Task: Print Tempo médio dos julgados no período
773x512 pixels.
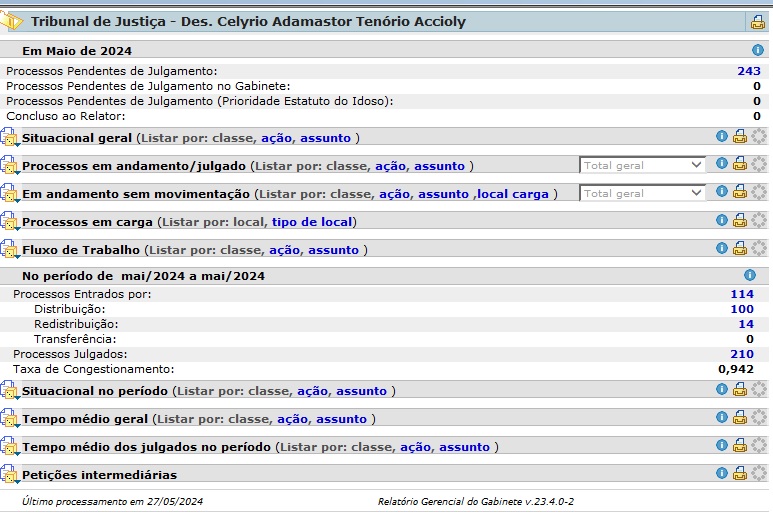Action: pos(740,446)
